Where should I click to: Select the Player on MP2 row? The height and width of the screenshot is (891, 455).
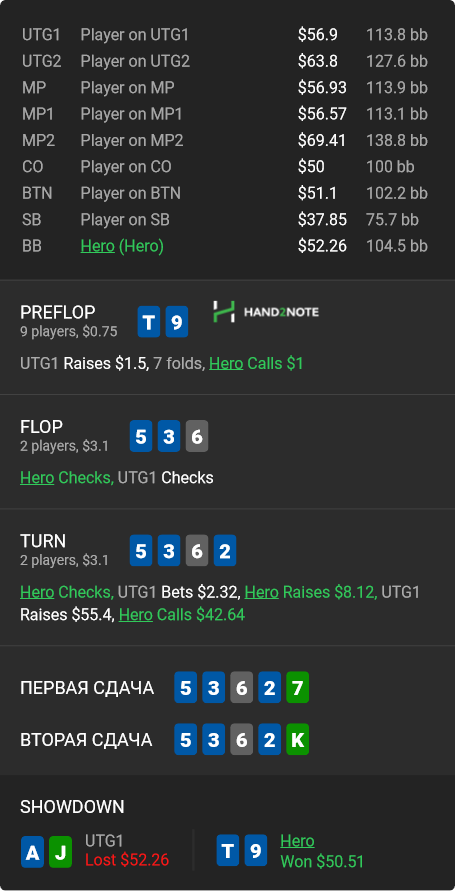(x=225, y=140)
